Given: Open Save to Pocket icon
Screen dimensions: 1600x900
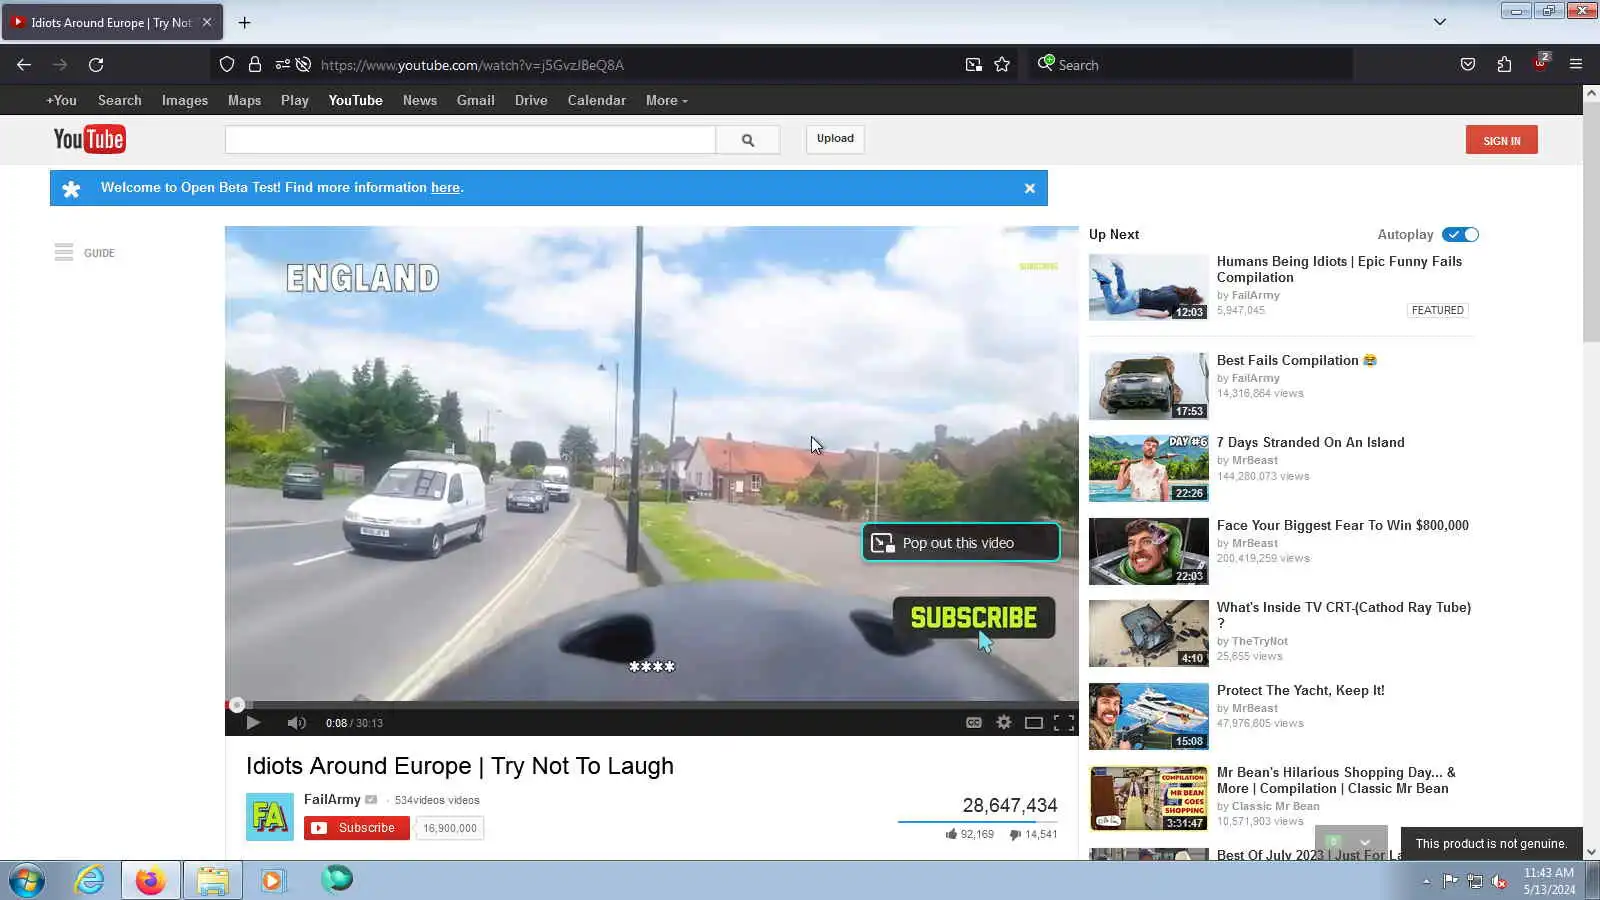Looking at the screenshot, I should [1468, 65].
